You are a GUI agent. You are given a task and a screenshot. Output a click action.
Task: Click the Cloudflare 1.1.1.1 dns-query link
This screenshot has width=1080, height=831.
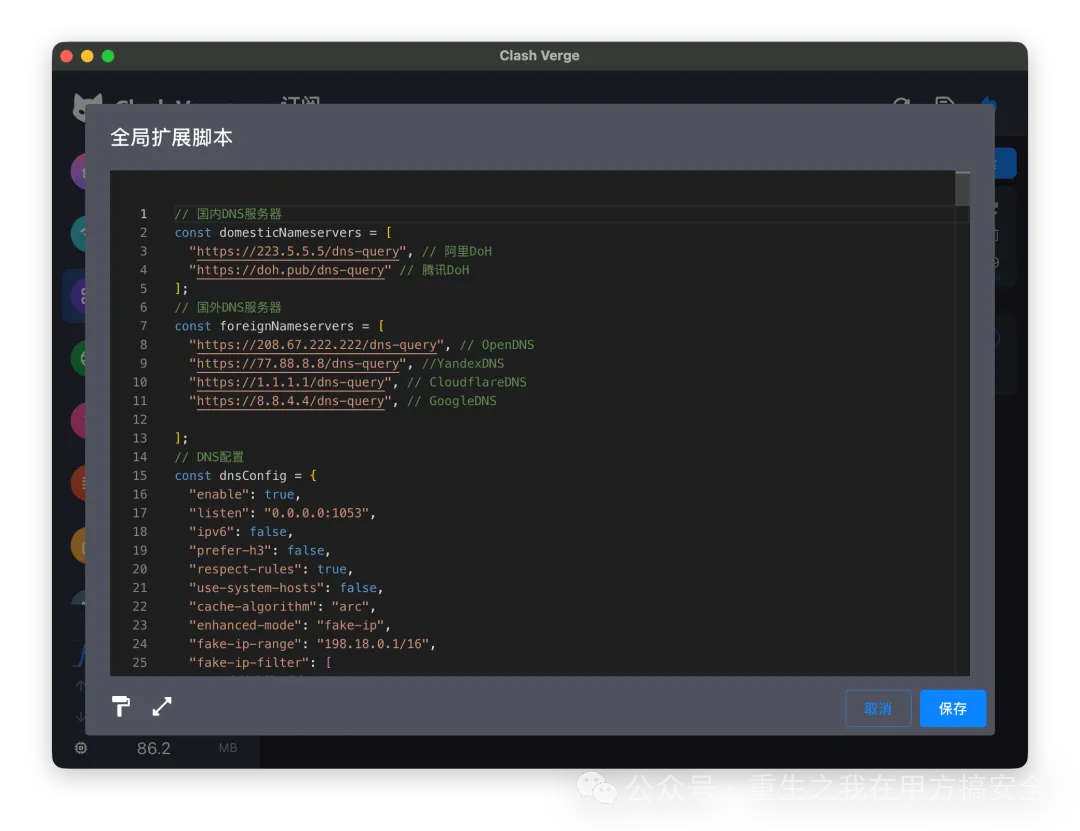coord(290,383)
